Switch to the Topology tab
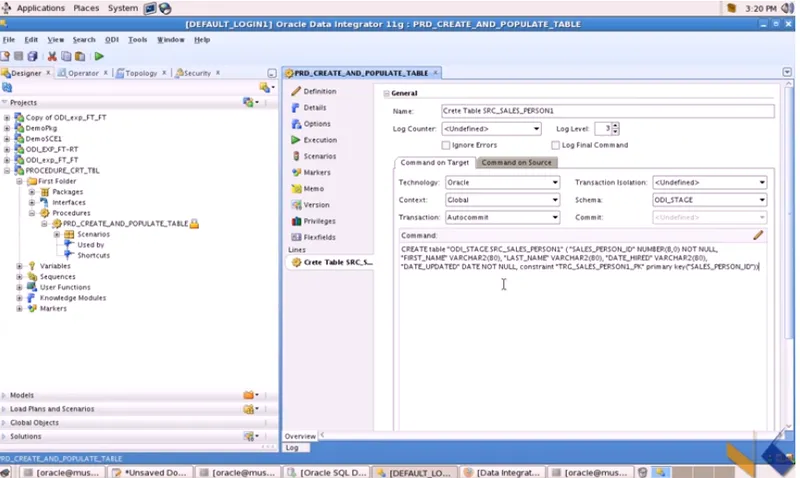 click(x=141, y=73)
